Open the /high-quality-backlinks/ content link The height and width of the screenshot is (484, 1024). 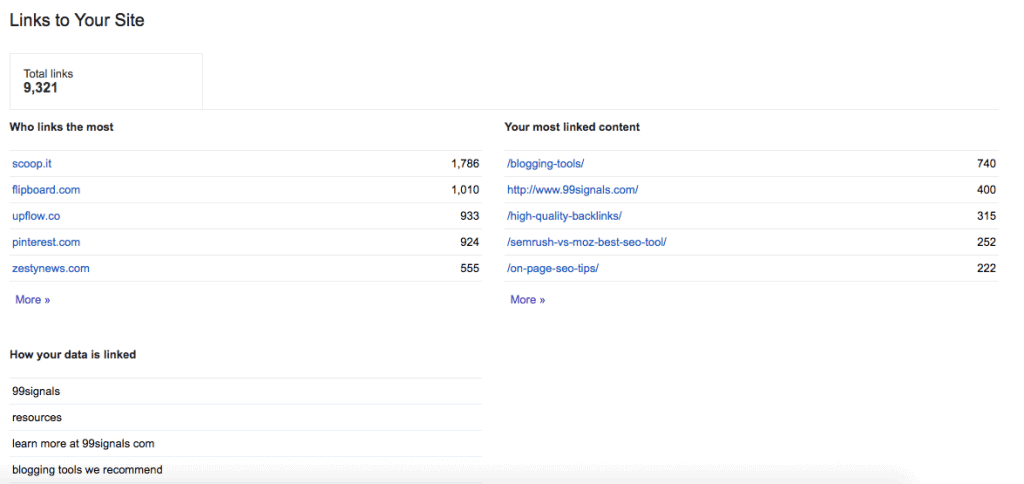[x=564, y=216]
